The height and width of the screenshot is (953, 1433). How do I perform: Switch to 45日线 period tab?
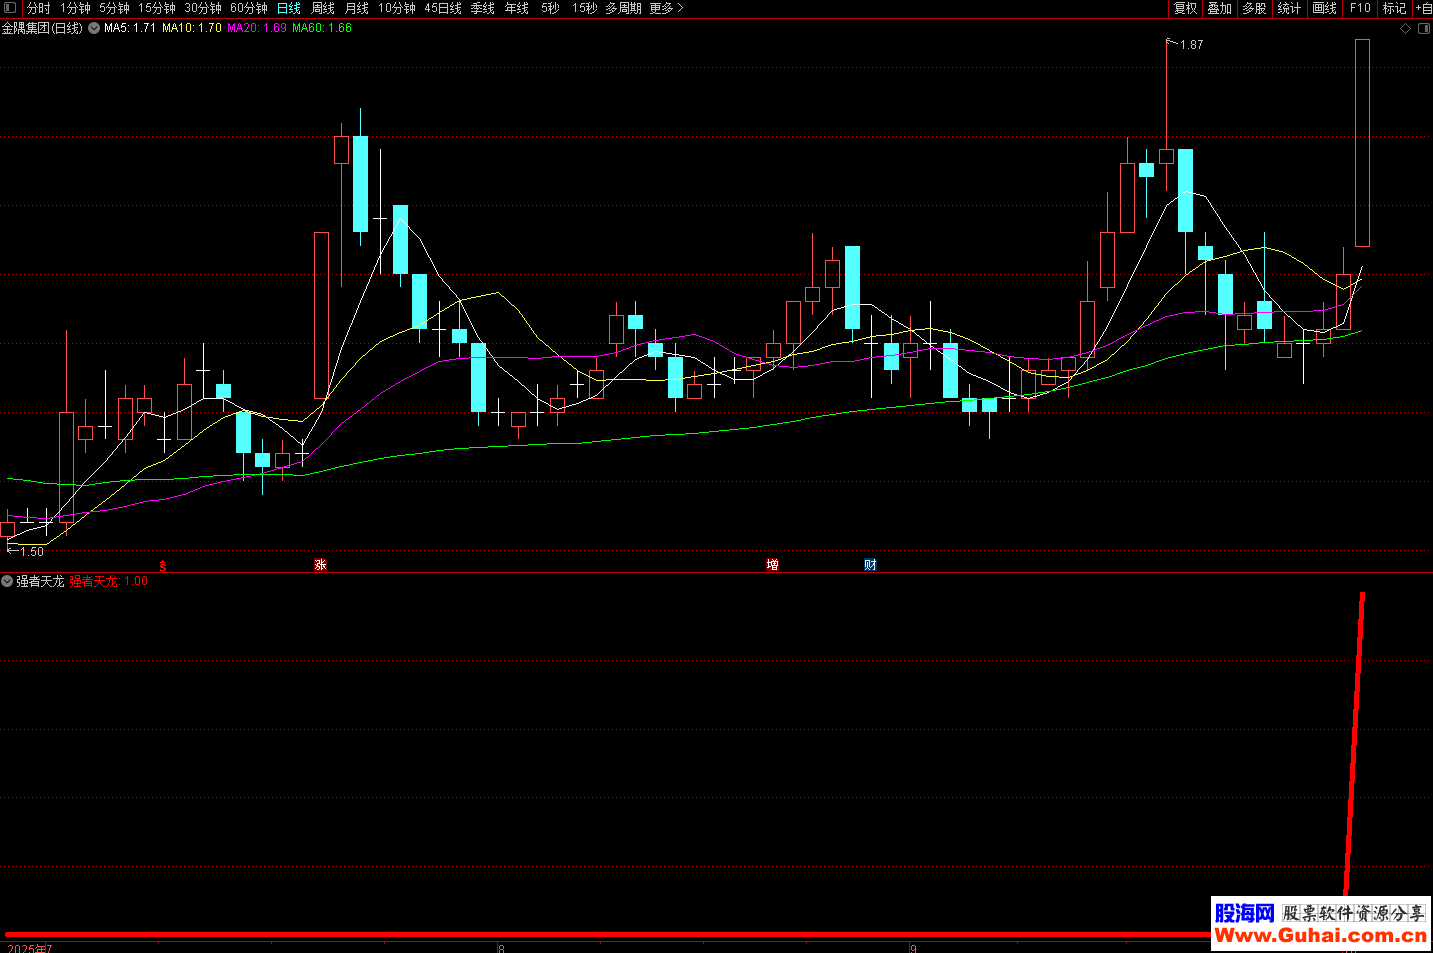[x=443, y=8]
